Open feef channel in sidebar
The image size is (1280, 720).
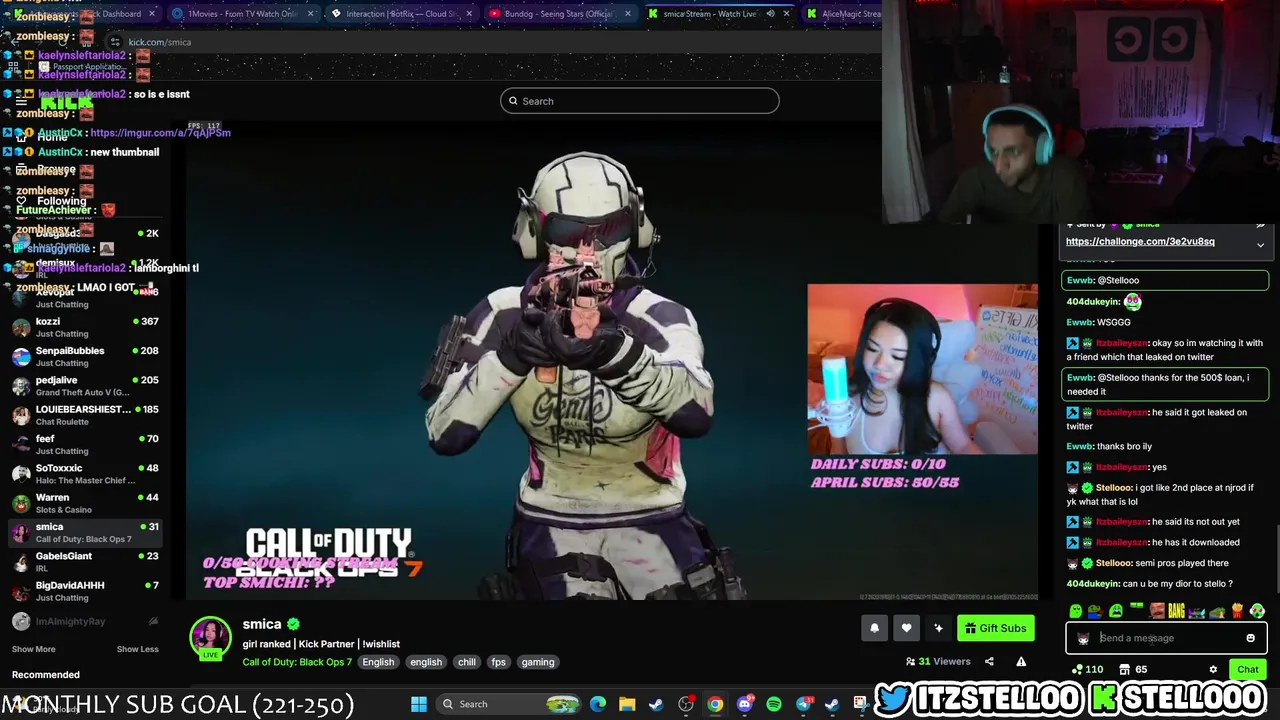pyautogui.click(x=85, y=444)
